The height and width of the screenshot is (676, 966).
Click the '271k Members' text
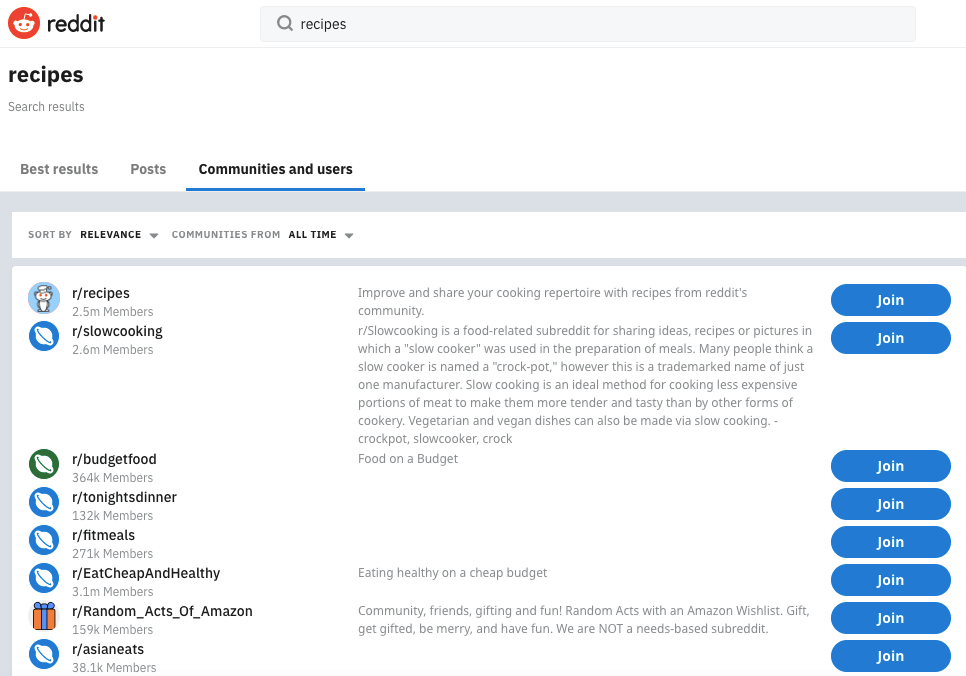point(113,554)
